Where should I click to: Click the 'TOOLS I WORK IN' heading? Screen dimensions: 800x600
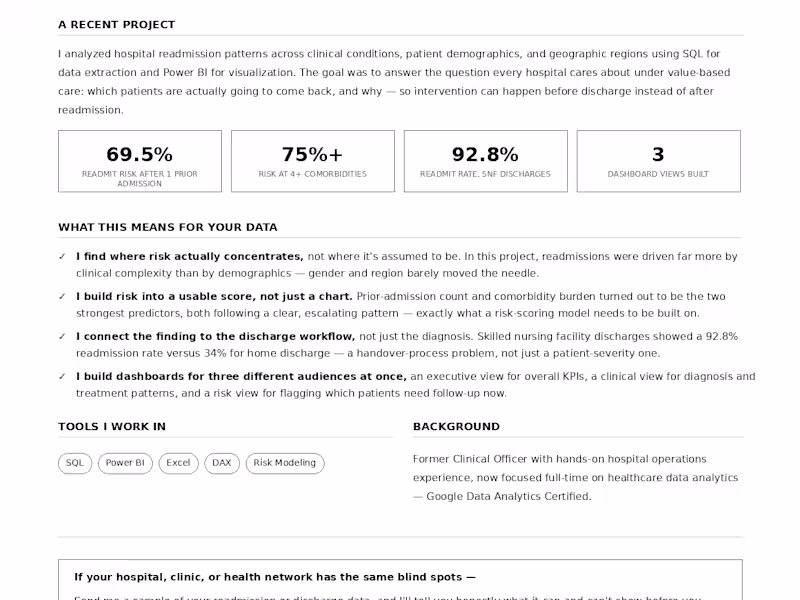click(112, 427)
